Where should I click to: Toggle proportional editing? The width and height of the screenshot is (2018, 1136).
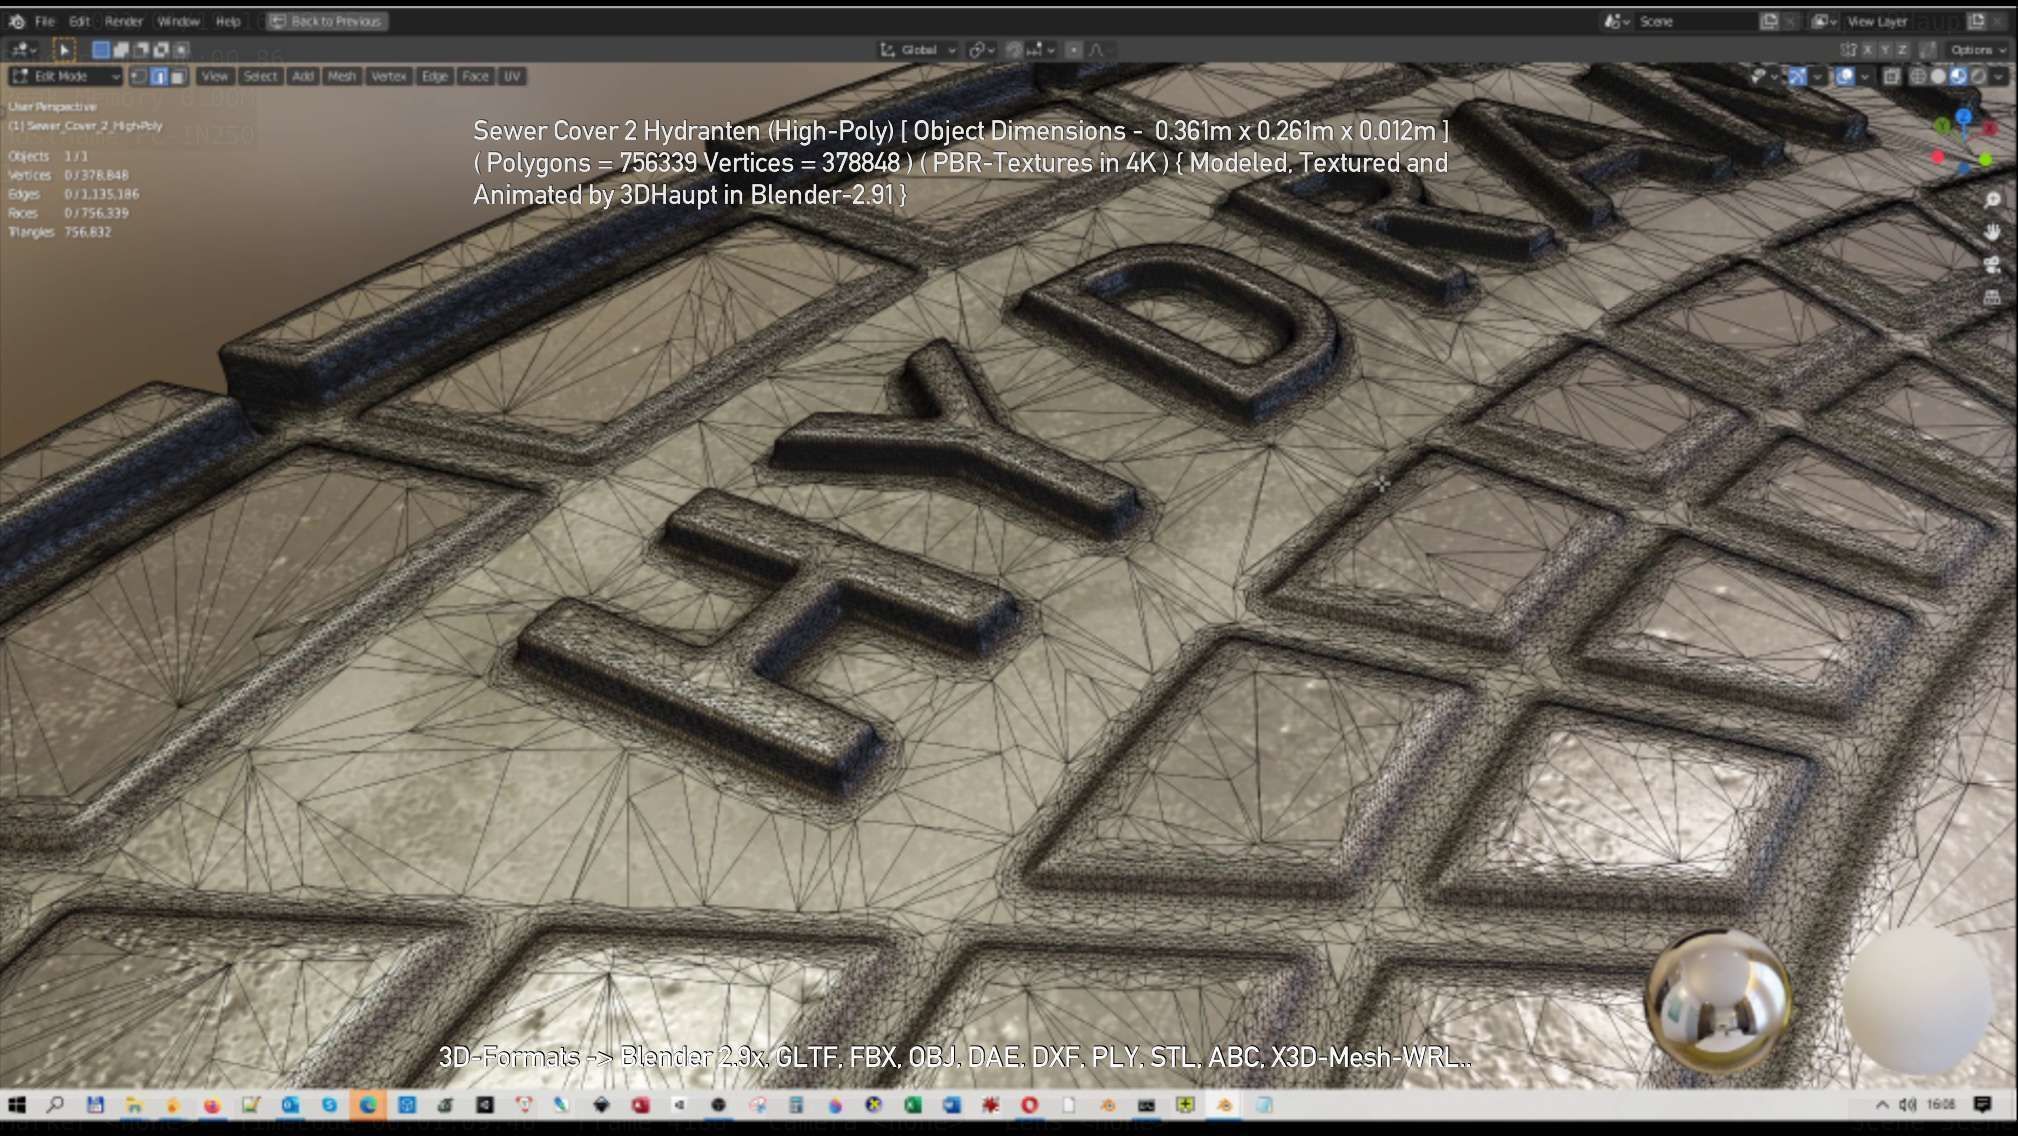1074,49
